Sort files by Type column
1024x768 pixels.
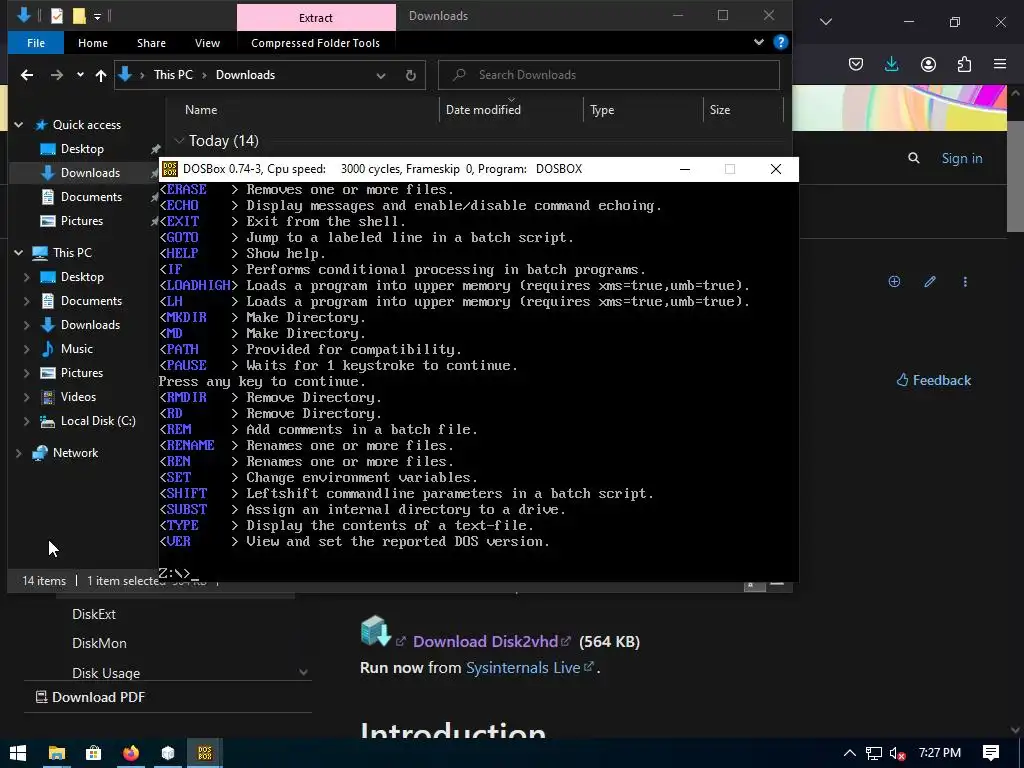tap(602, 110)
